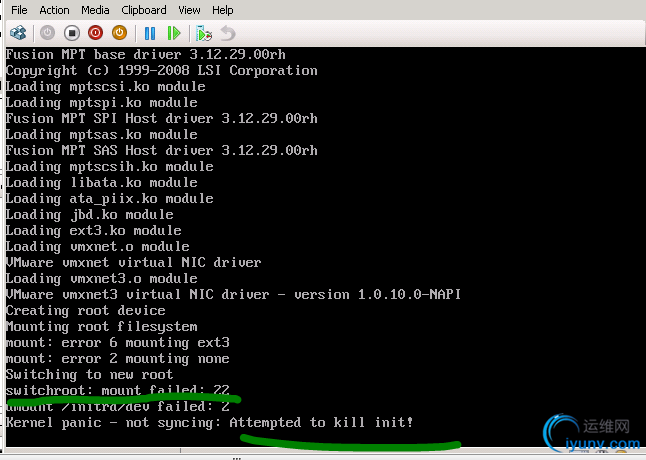Click the 'Loading ext3.ko module' line
Viewport: 646px width, 460px height.
(x=94, y=231)
